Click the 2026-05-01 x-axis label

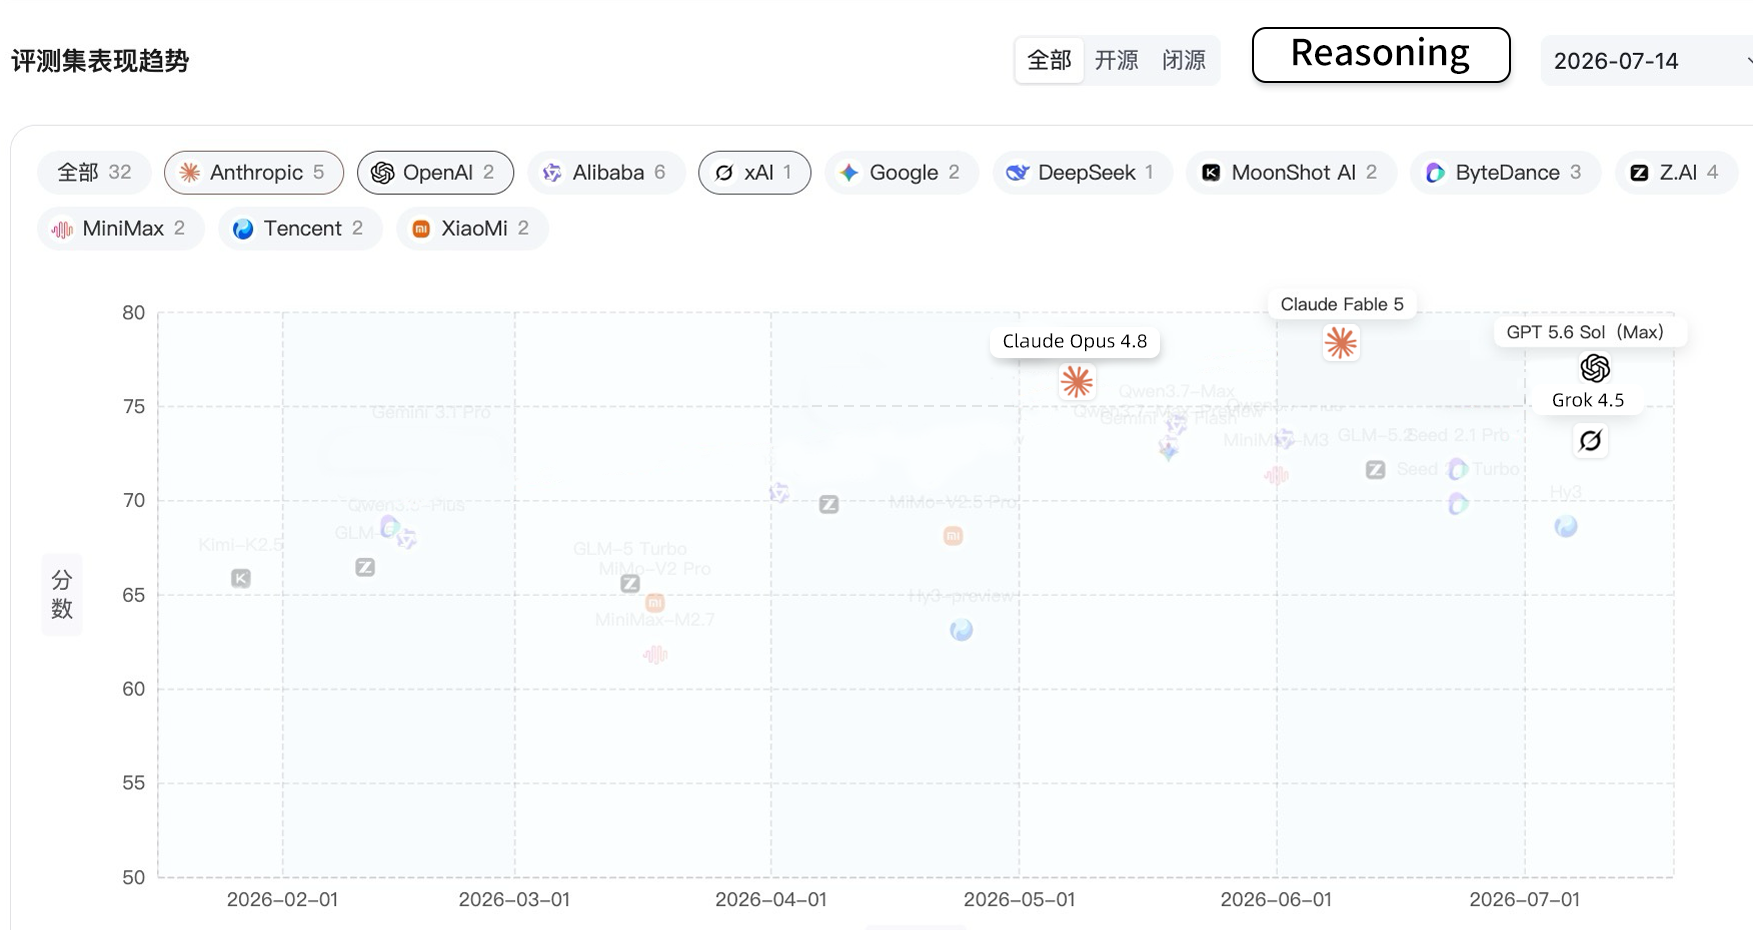(1019, 899)
